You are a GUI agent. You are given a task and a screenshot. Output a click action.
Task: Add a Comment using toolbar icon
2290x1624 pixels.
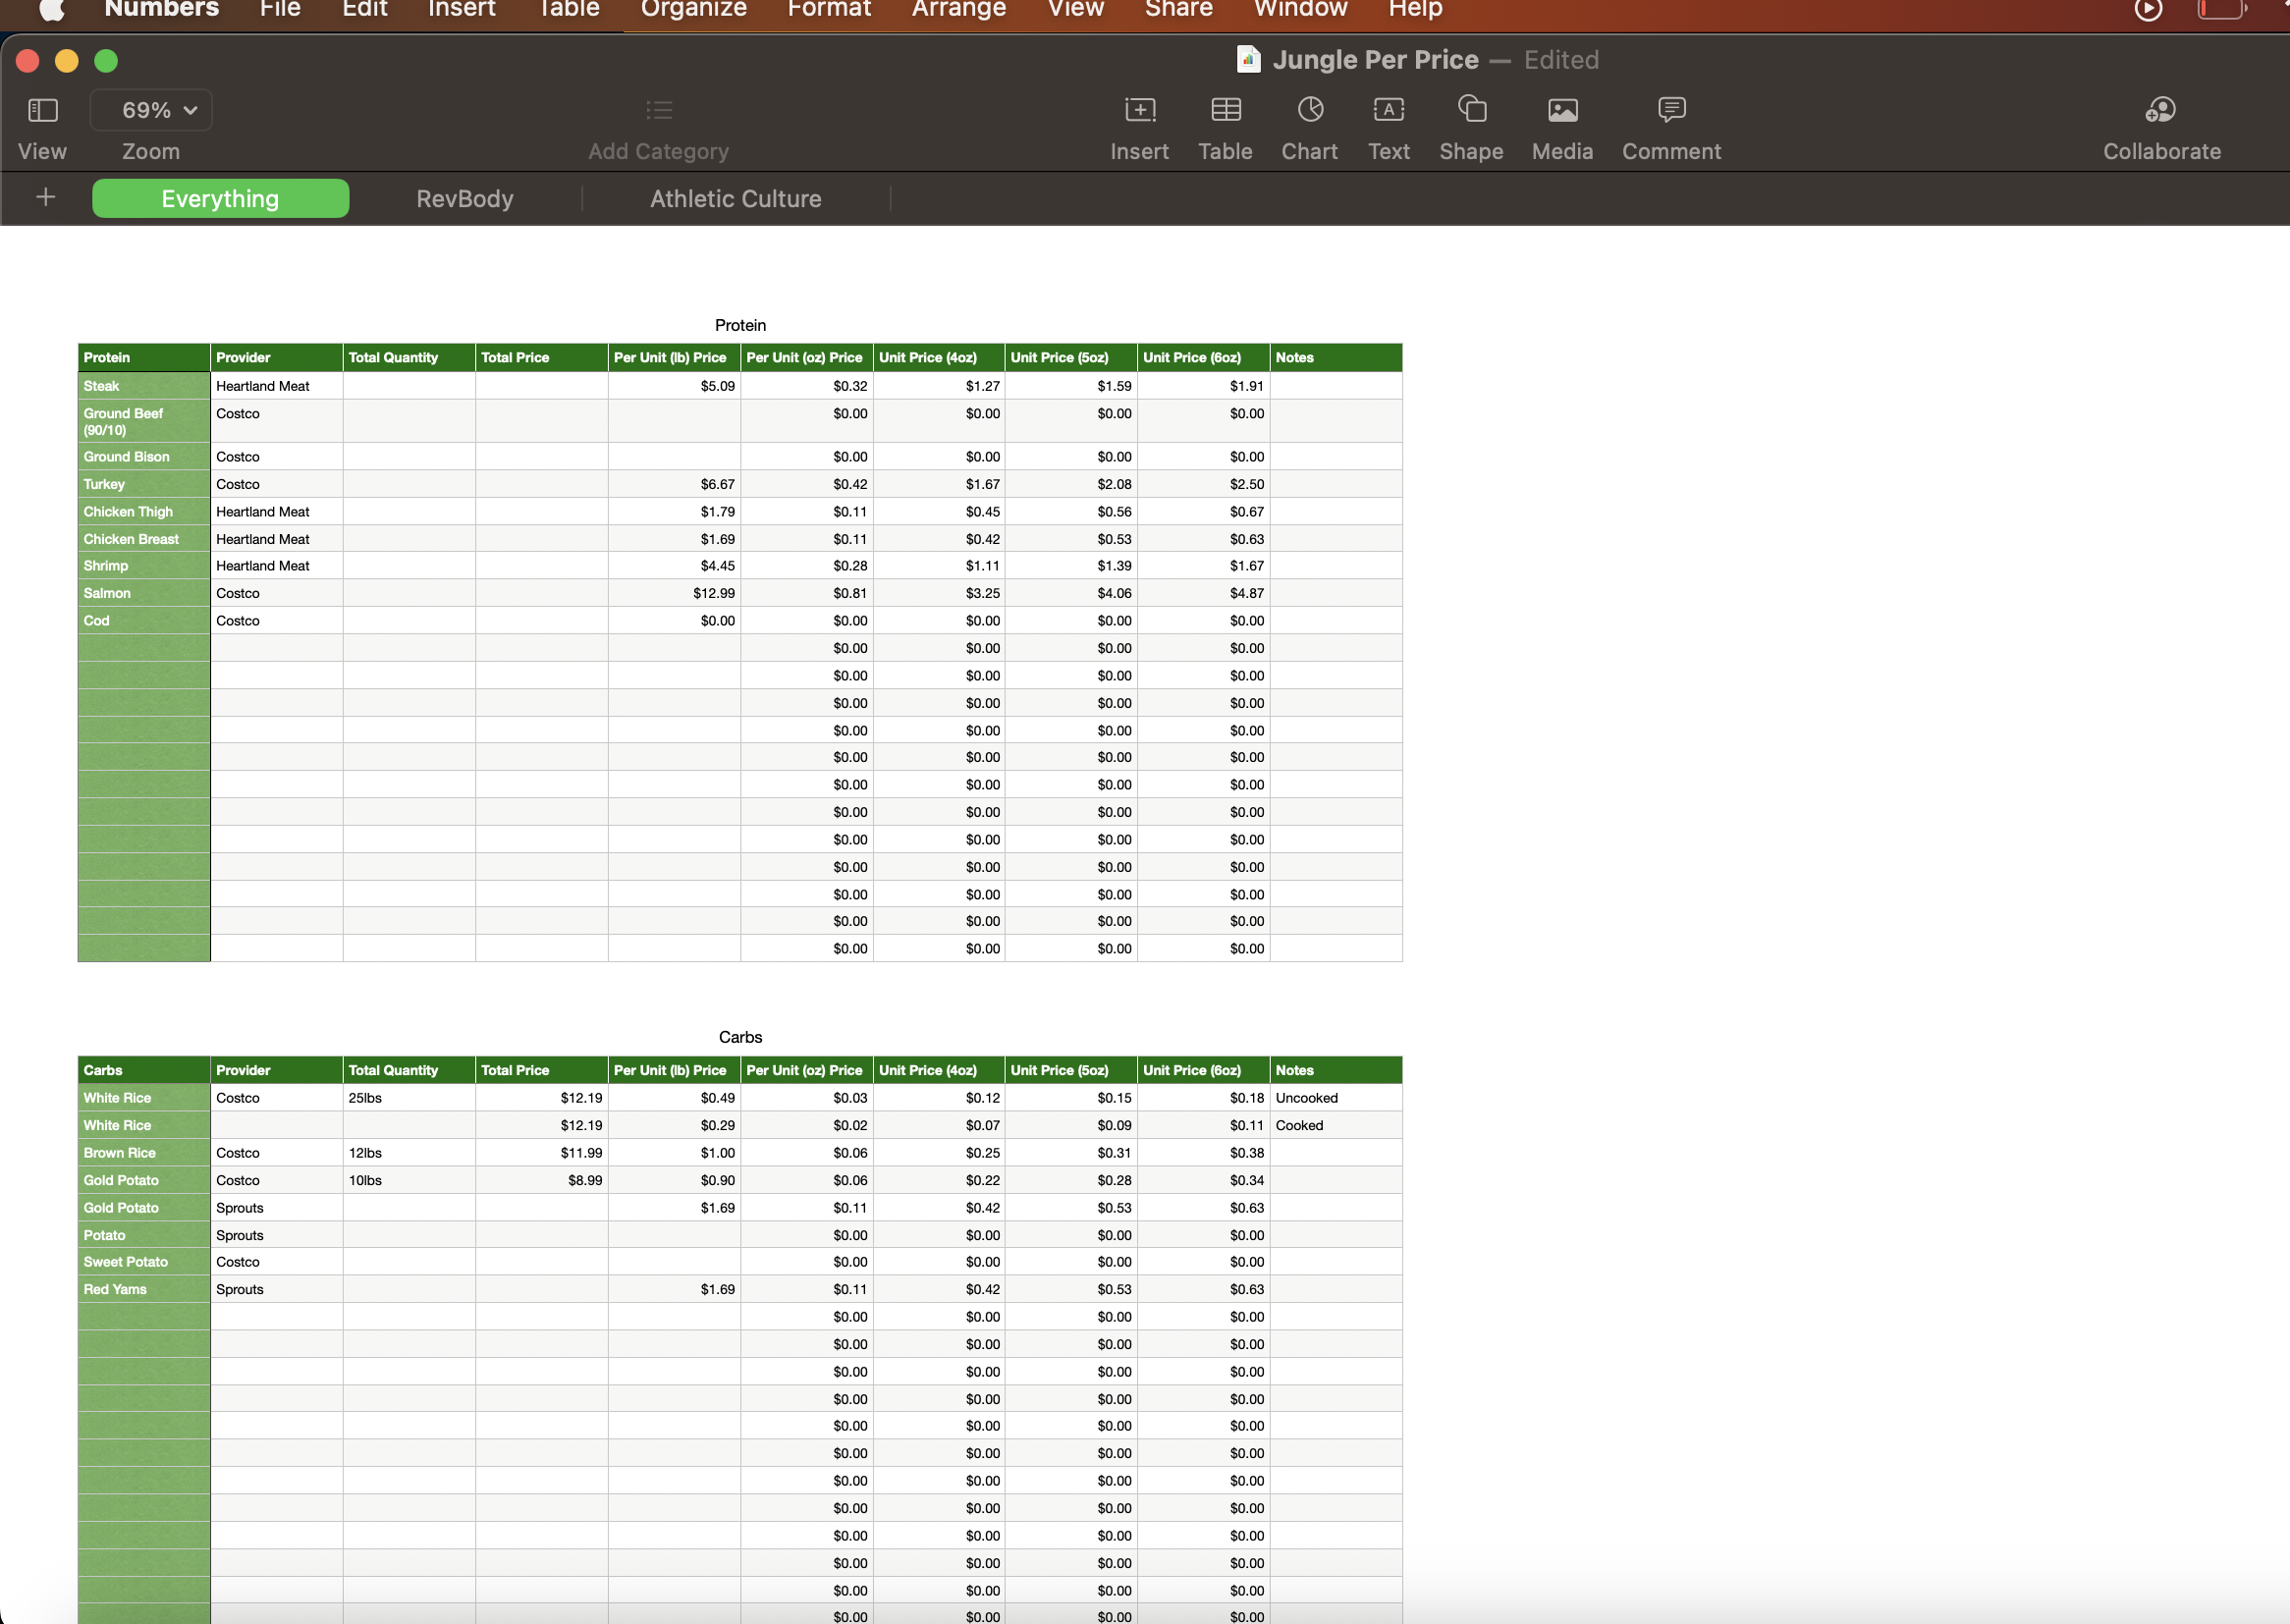click(1671, 110)
